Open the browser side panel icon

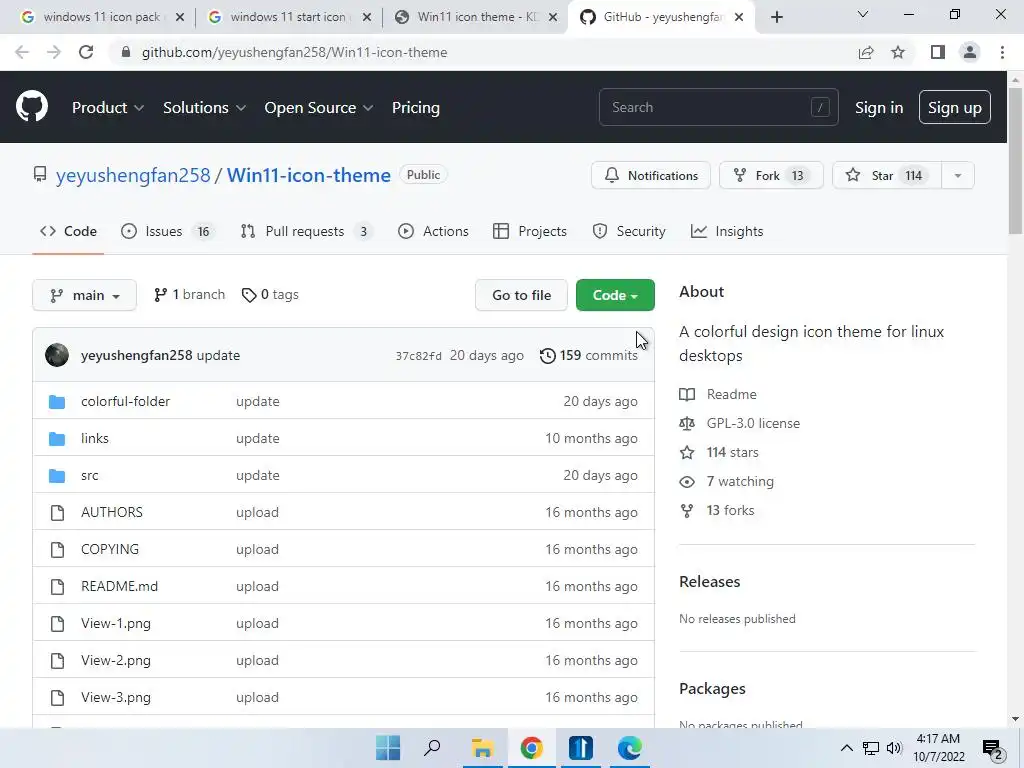(938, 52)
